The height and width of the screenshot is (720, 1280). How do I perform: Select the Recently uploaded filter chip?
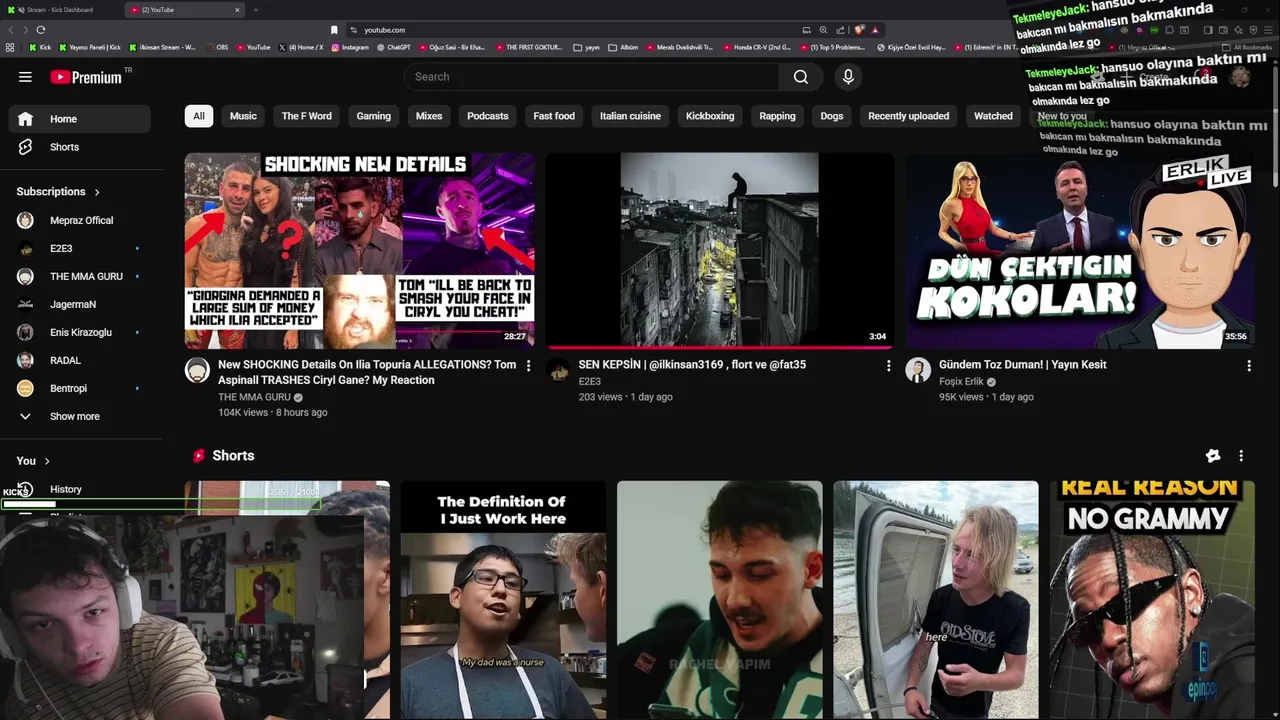(908, 116)
